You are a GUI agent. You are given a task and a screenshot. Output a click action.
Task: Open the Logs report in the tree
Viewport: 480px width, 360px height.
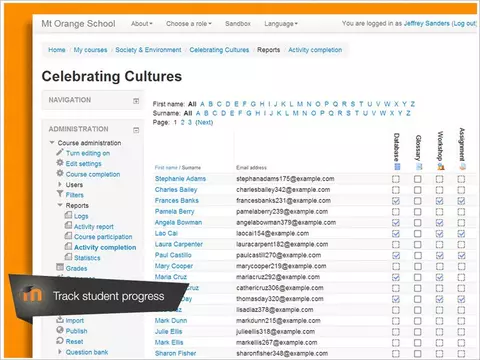coord(81,216)
